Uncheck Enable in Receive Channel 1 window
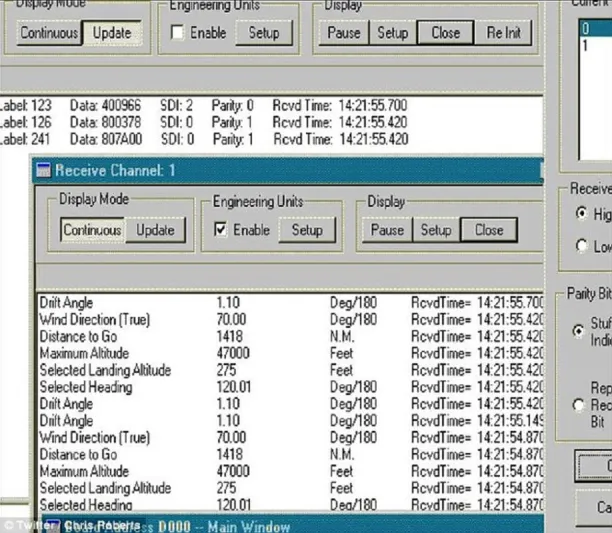Image resolution: width=612 pixels, height=533 pixels. [220, 230]
